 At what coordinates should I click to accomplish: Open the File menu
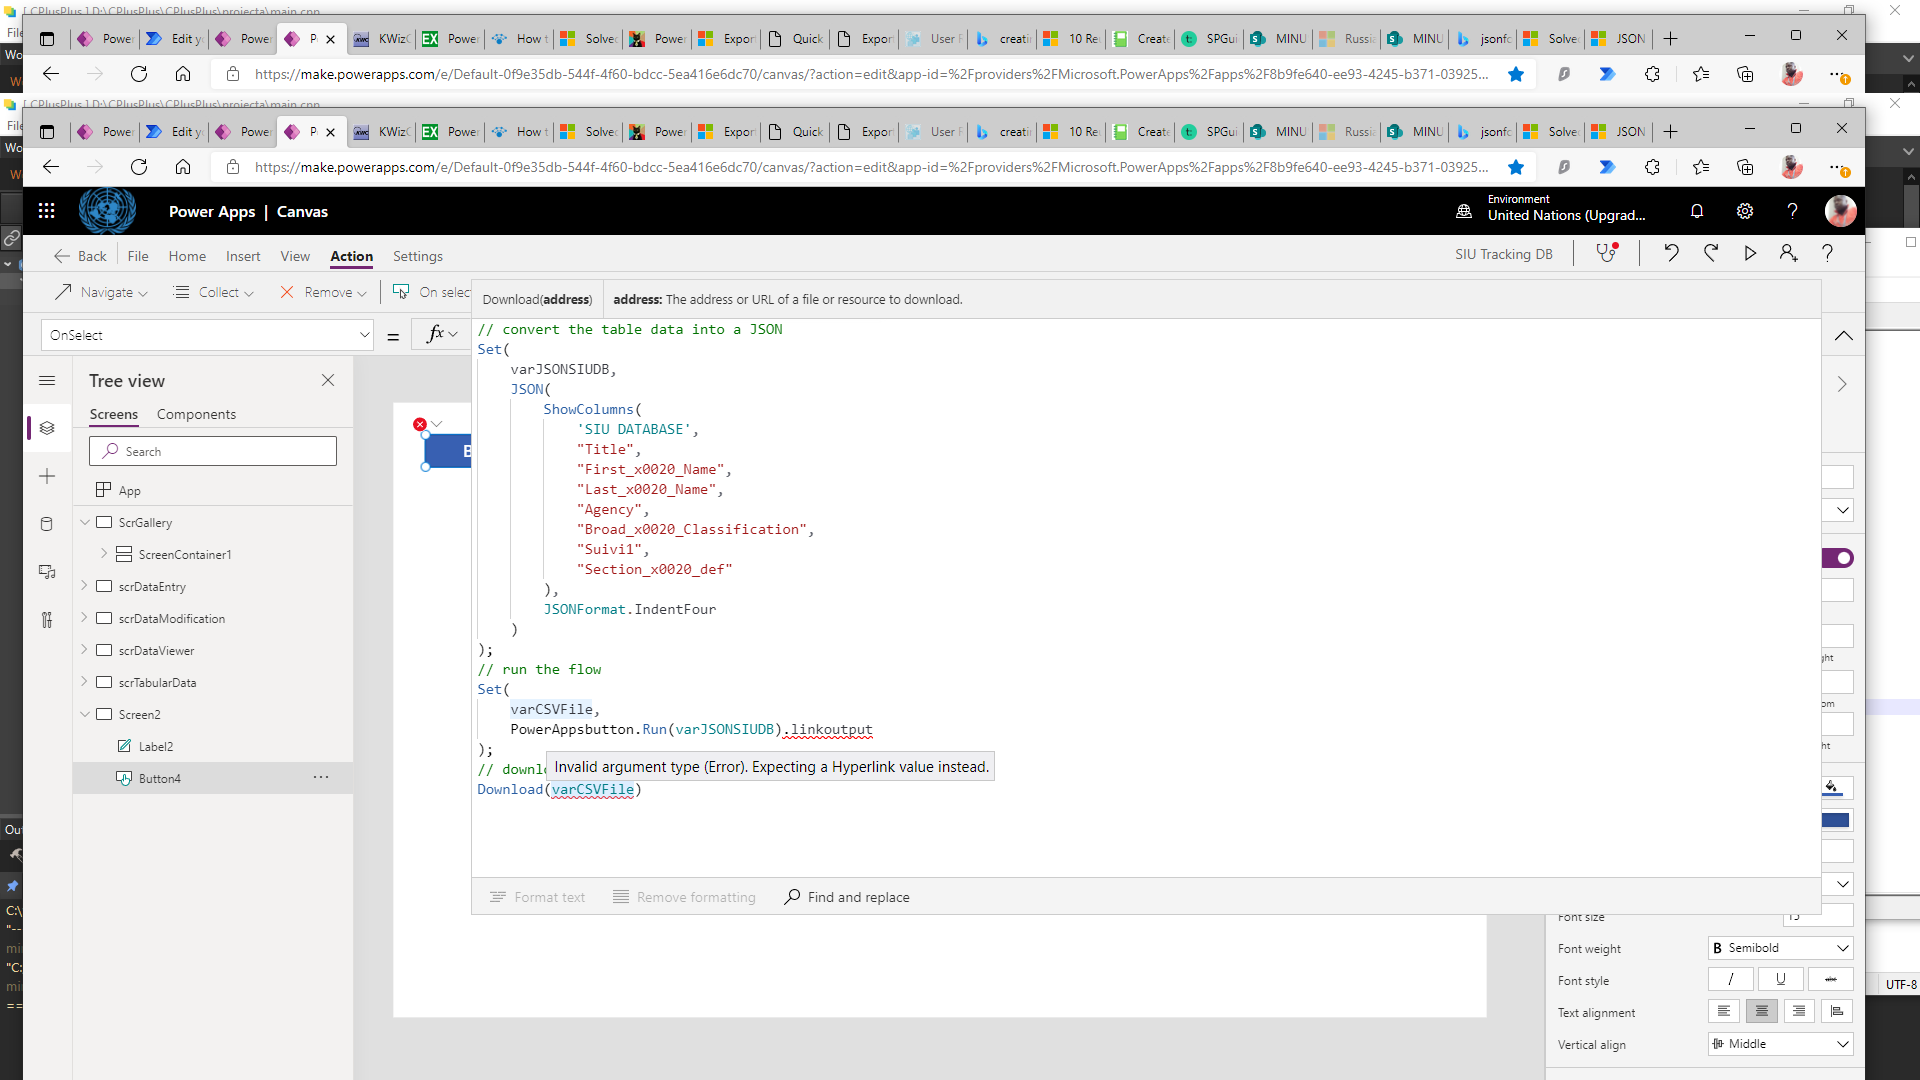[138, 256]
